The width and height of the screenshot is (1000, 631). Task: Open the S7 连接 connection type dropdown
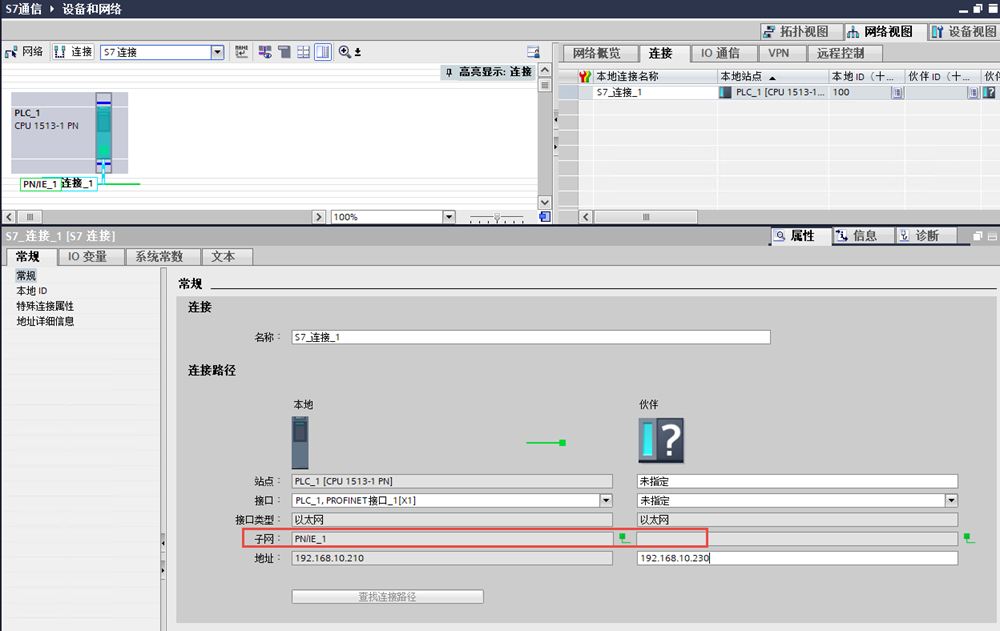tap(217, 52)
